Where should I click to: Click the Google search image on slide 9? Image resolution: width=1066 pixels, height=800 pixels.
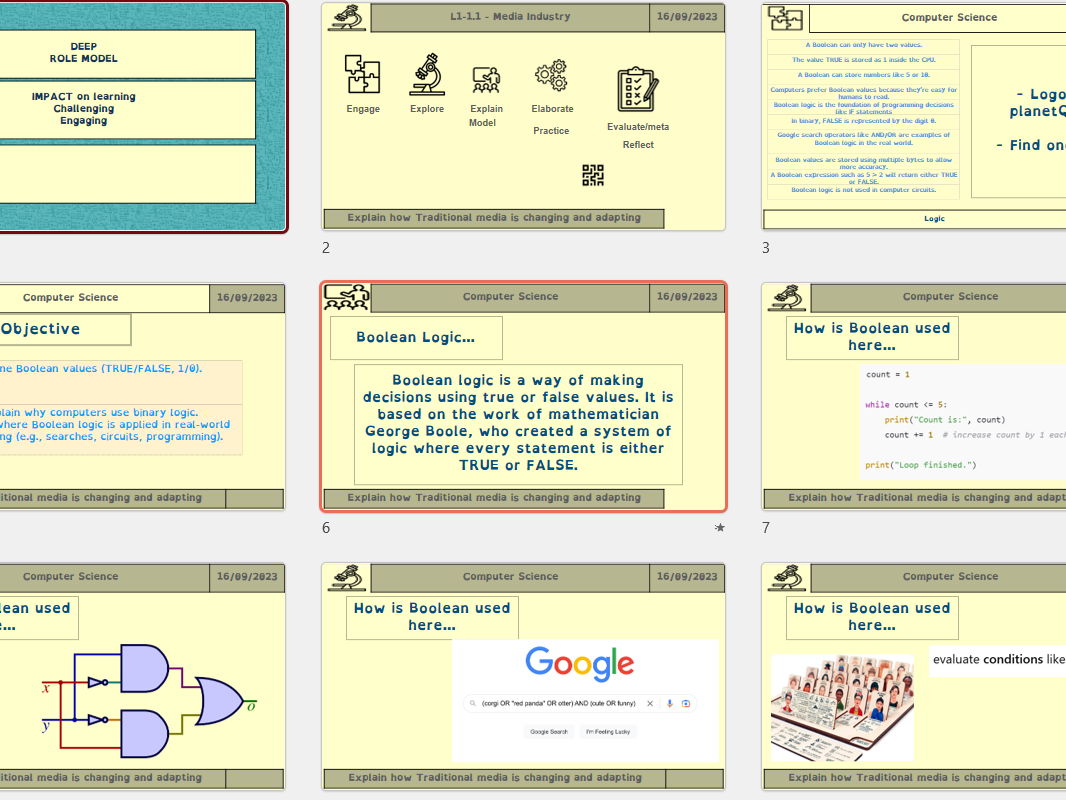click(585, 701)
